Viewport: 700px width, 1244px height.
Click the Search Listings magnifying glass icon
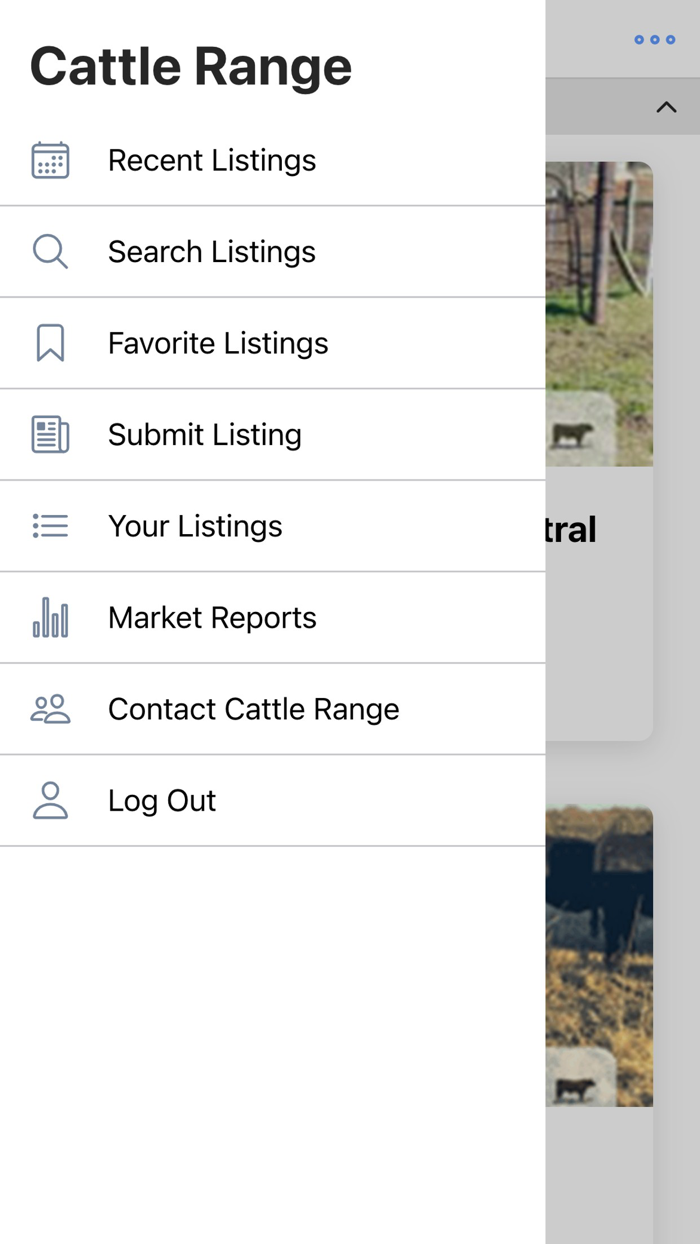point(50,251)
